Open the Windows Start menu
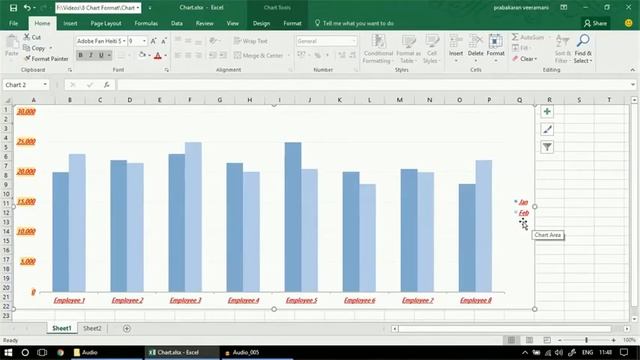The width and height of the screenshot is (640, 360). tap(8, 352)
